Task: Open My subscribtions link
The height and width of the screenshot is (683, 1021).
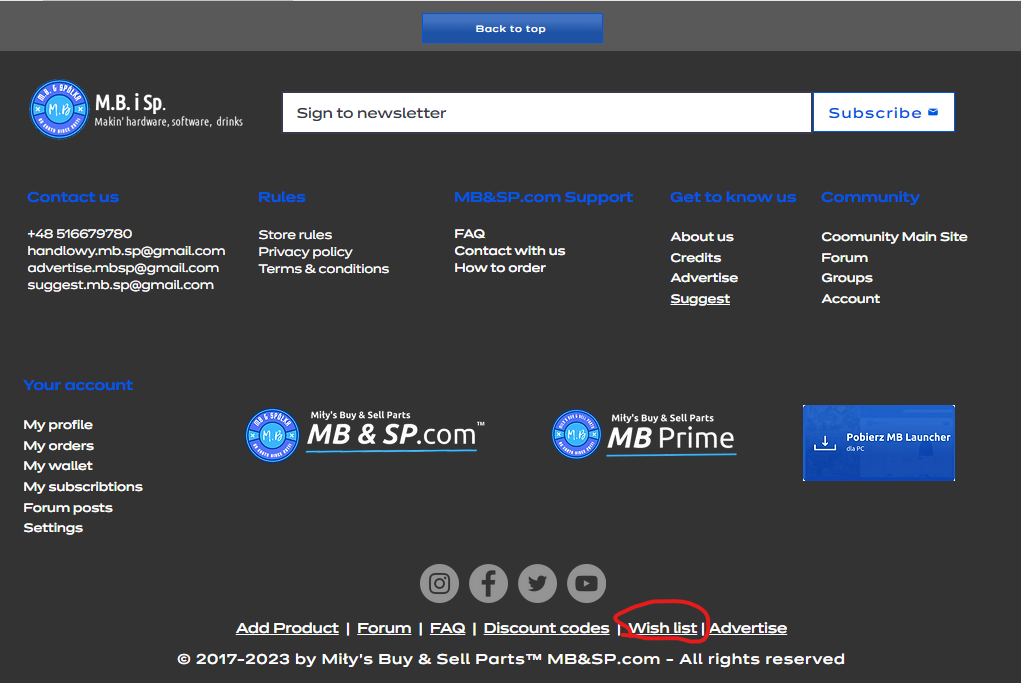Action: coord(83,487)
